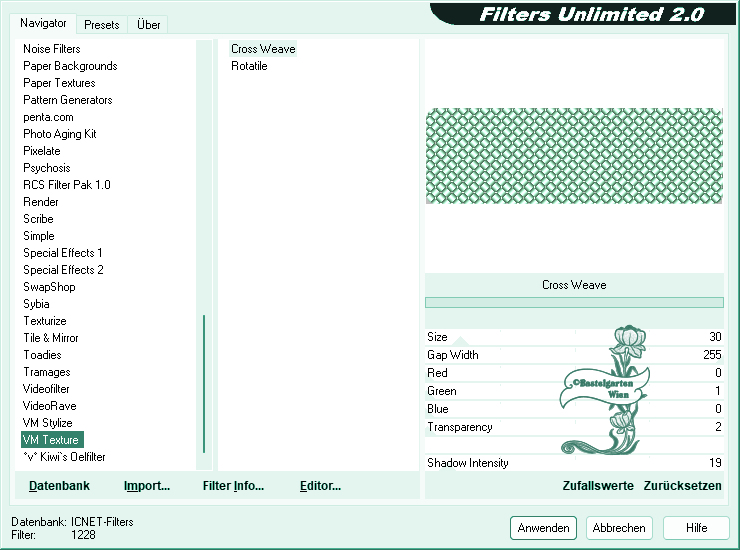Screen dimensions: 740x550
Task: Open the Presets tab
Action: 101,25
